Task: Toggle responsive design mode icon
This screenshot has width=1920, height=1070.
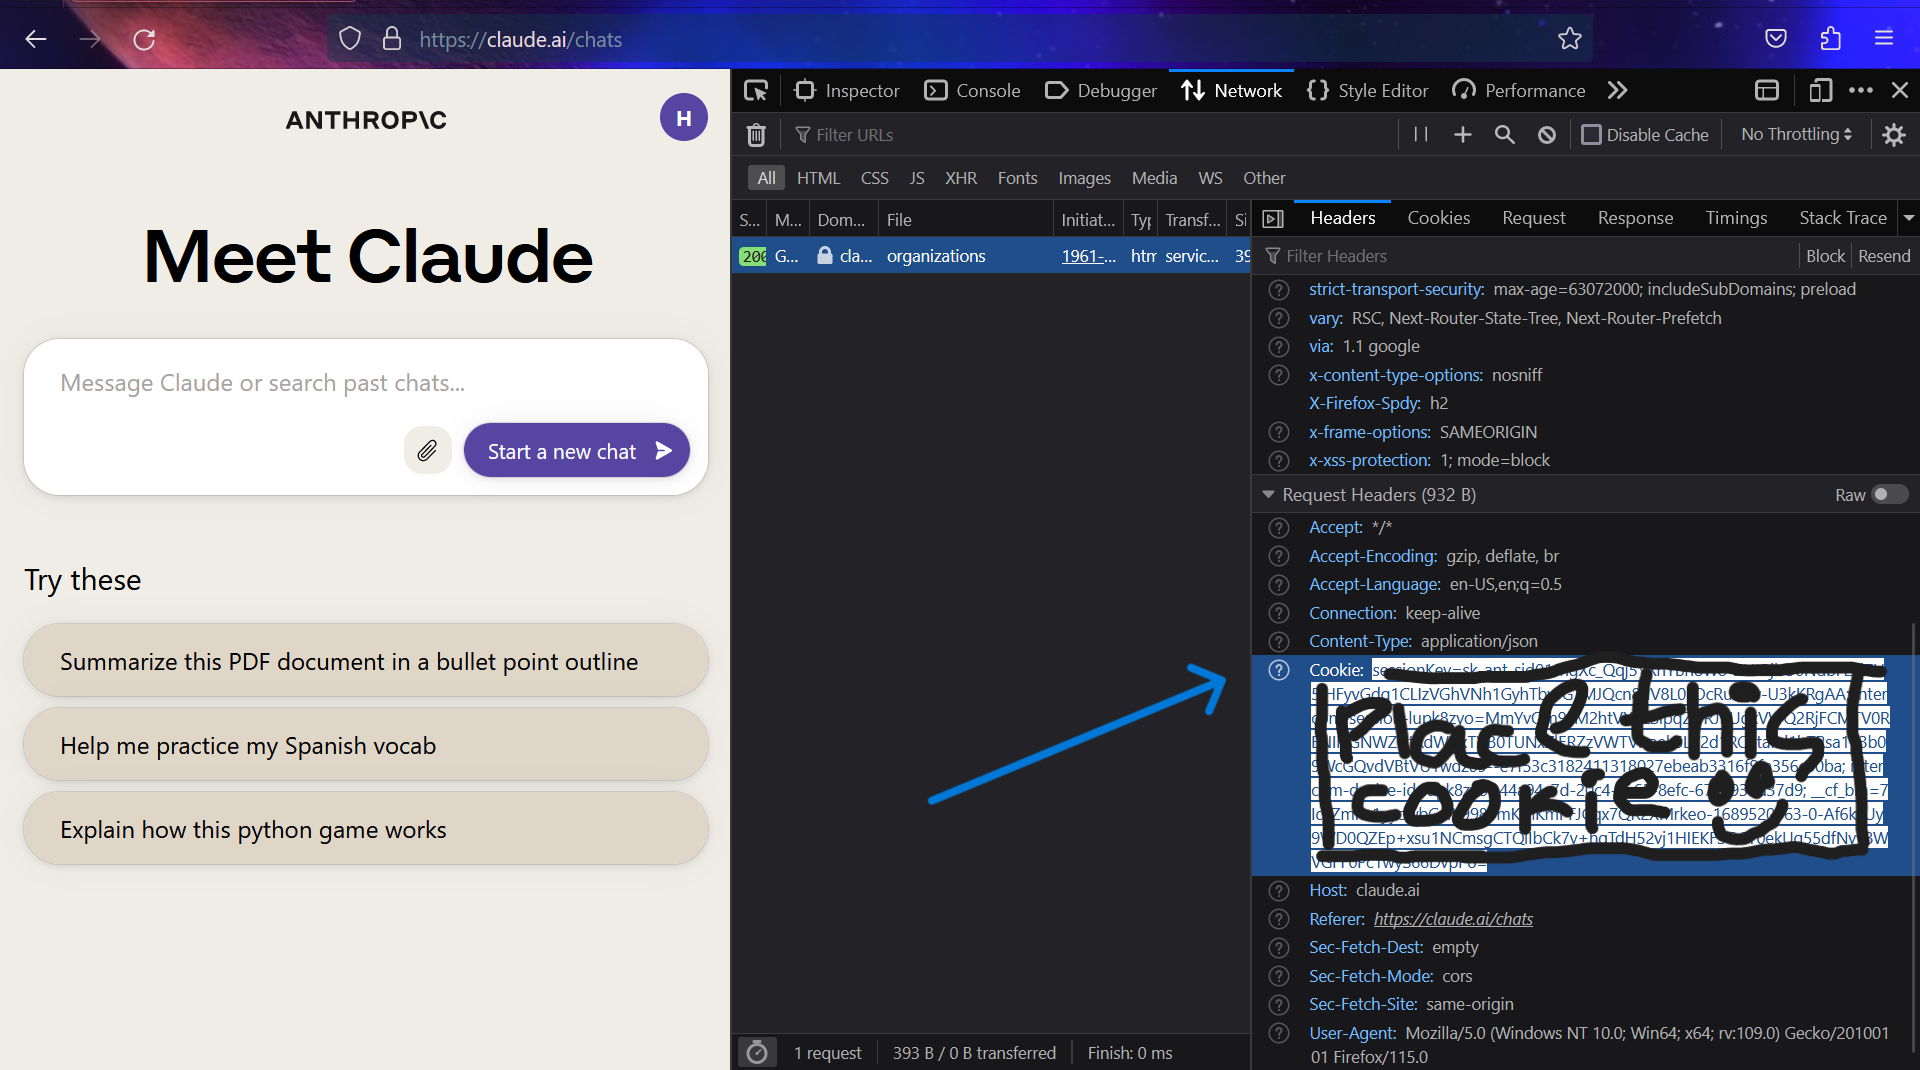Action: pyautogui.click(x=1820, y=90)
